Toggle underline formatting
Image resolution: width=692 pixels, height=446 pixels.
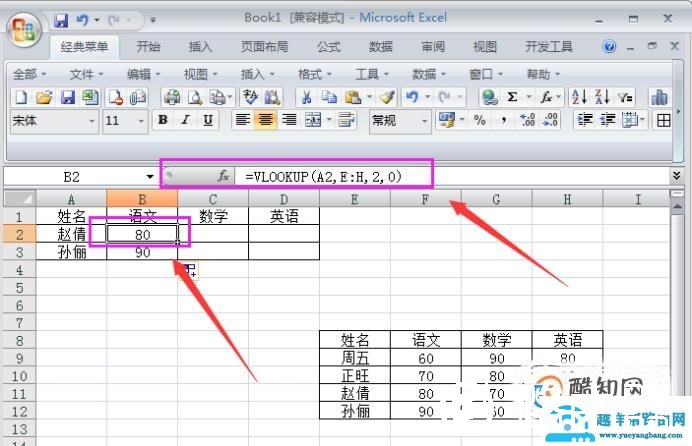[208, 120]
